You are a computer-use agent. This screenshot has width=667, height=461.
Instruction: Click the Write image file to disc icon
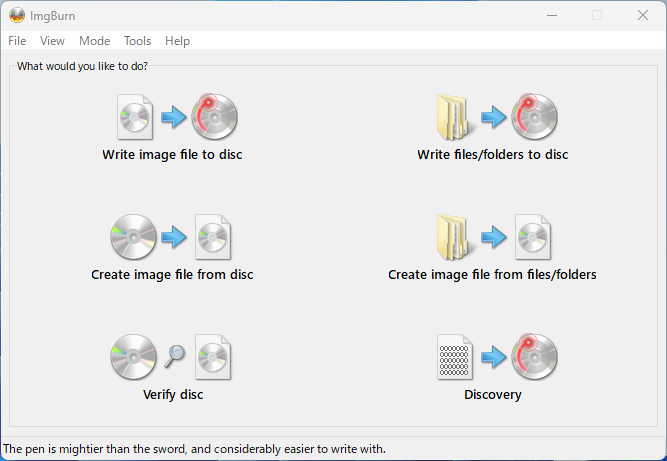tap(177, 117)
